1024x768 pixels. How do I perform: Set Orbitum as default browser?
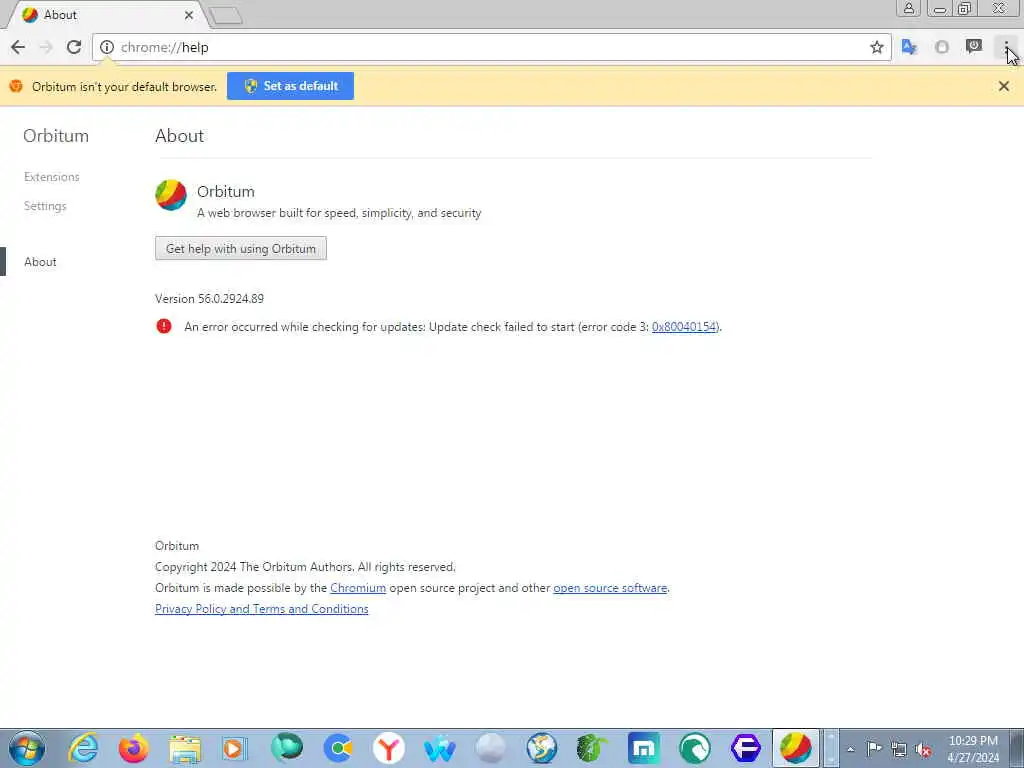coord(291,86)
